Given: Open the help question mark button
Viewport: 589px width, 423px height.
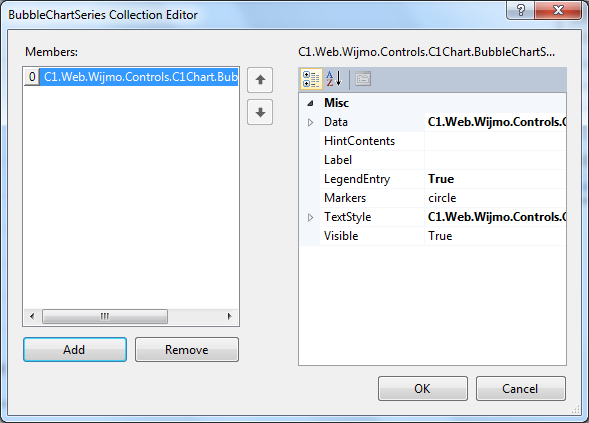Looking at the screenshot, I should (x=520, y=10).
